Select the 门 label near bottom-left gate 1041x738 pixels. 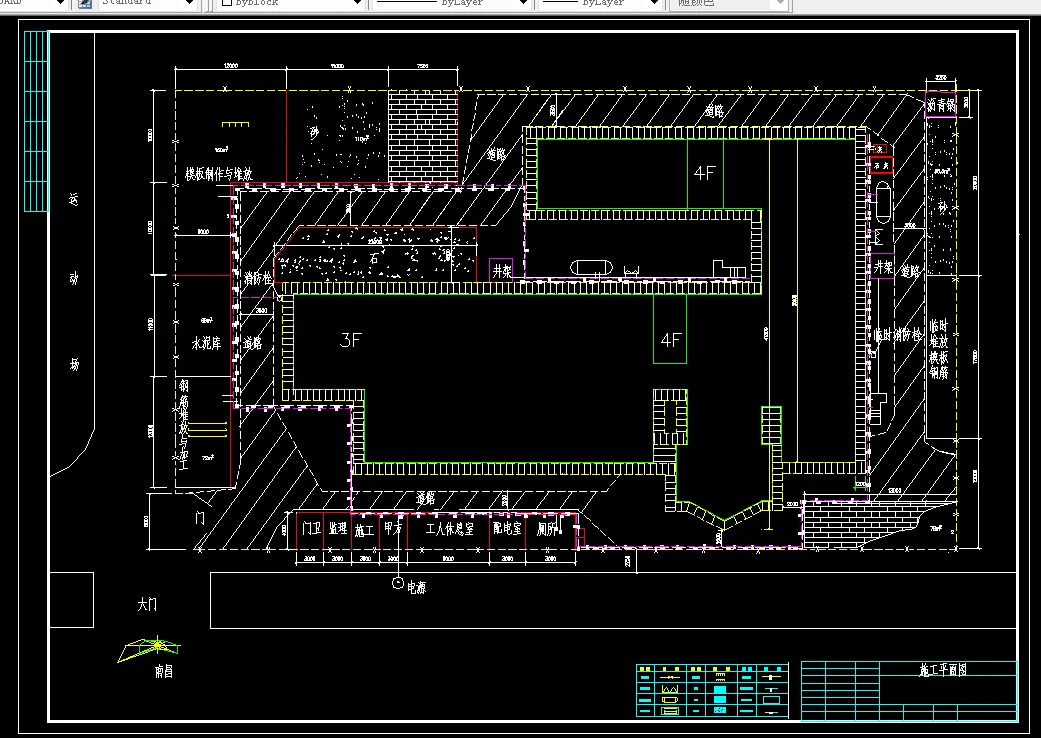(200, 518)
